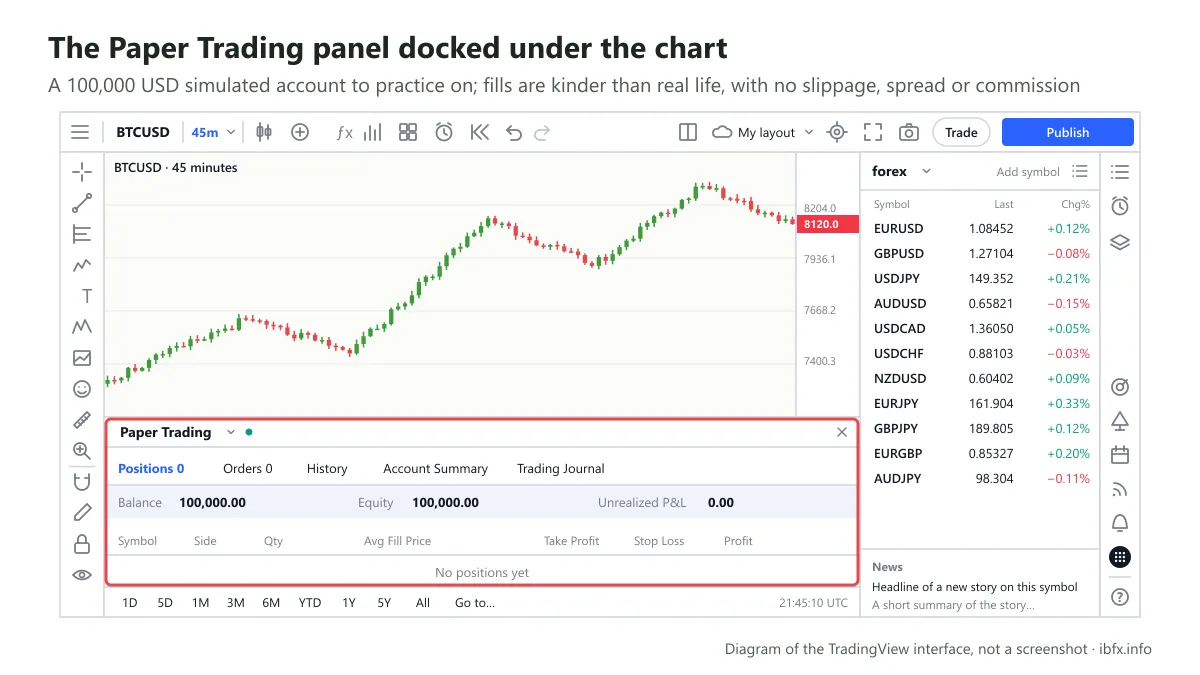Open the History tab

pos(327,468)
